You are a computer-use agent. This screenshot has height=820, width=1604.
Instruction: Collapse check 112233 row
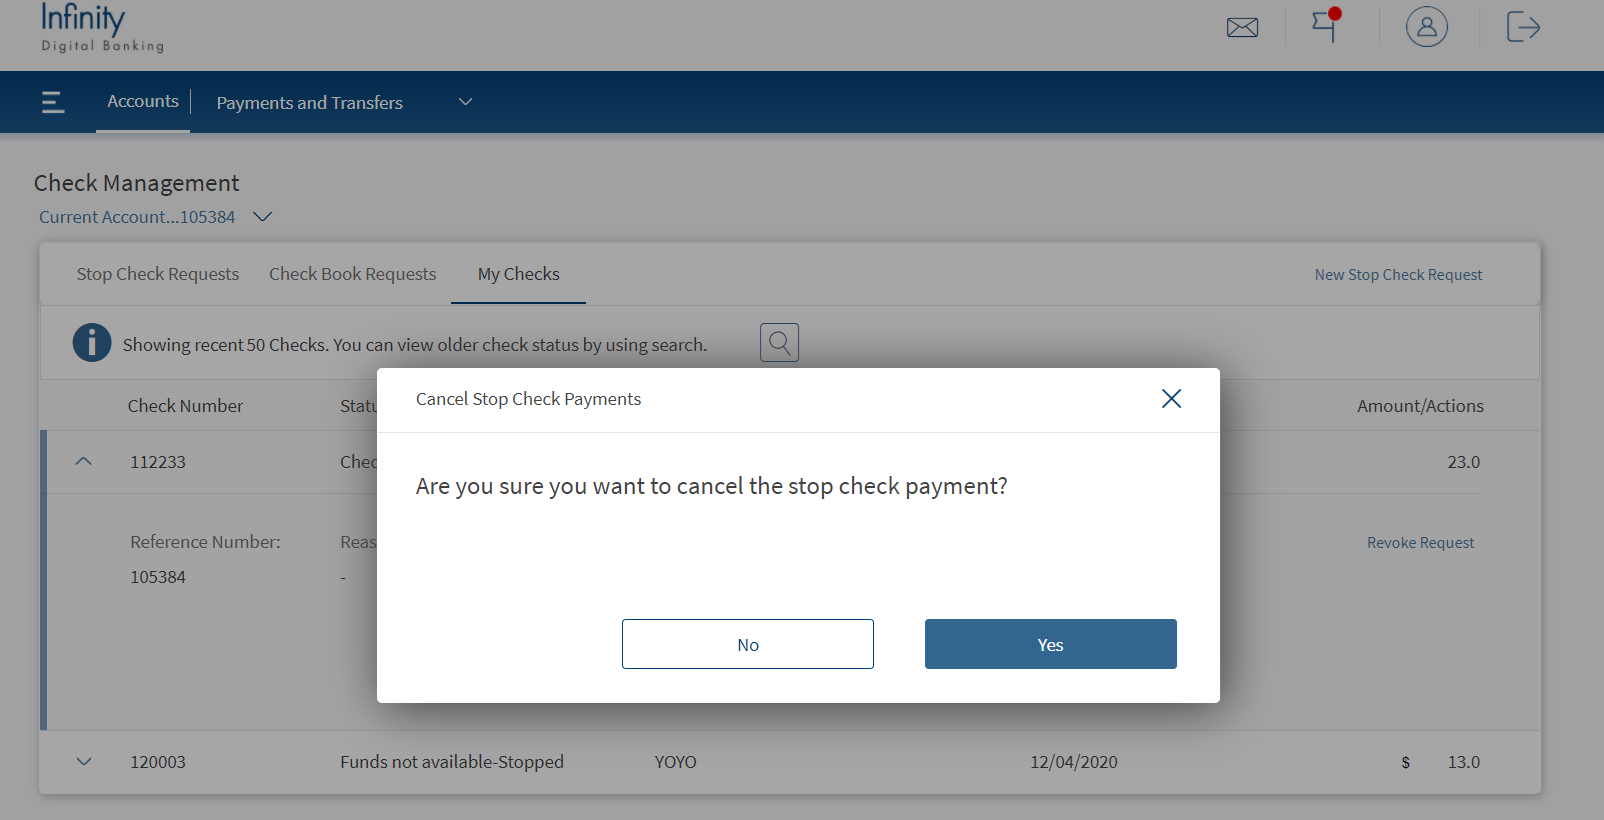pos(84,462)
